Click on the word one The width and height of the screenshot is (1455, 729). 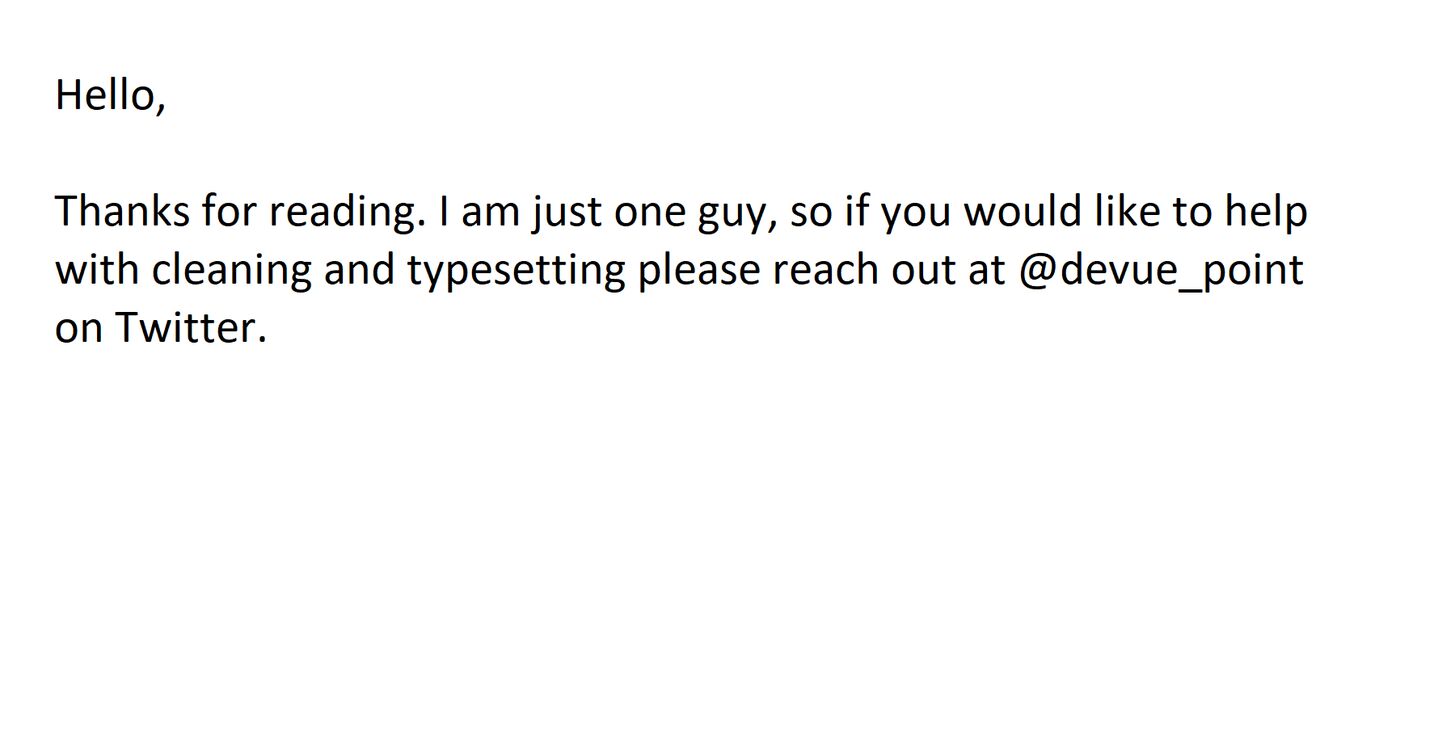(649, 212)
